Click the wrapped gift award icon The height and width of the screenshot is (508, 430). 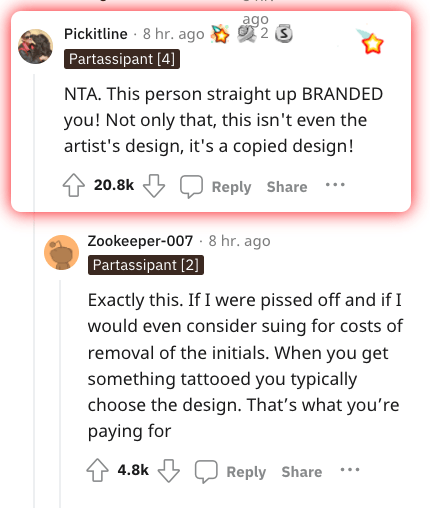click(246, 34)
